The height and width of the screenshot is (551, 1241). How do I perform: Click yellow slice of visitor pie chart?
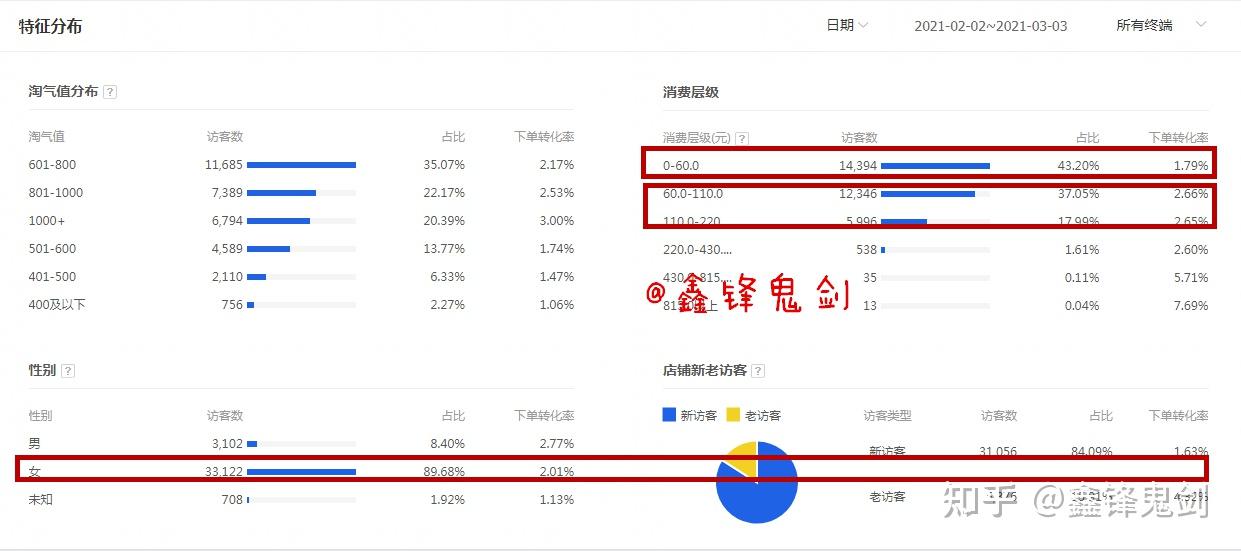pyautogui.click(x=742, y=459)
